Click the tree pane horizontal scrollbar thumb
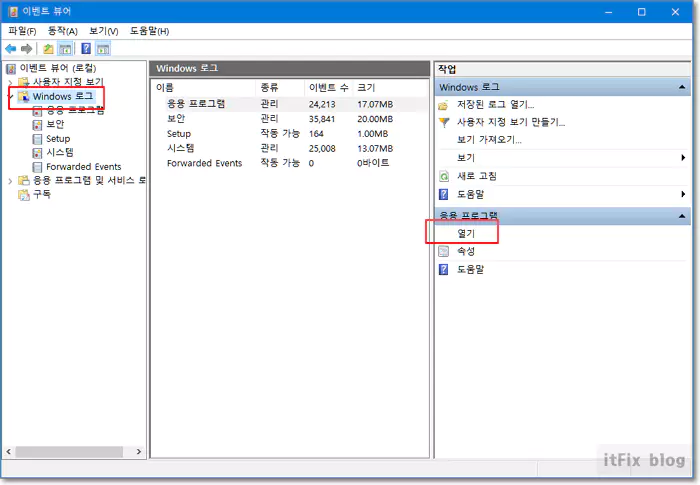Viewport: 700px width, 485px height. coord(69,452)
